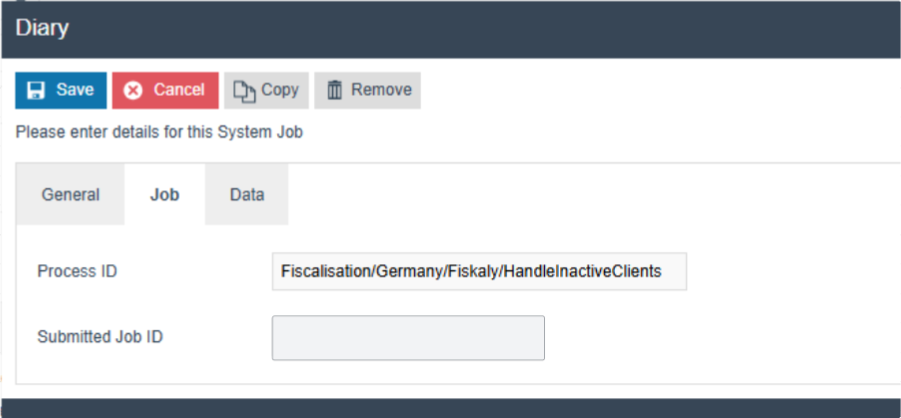Screen dimensions: 901x418
Task: Click the red Cancel X icon
Action: coord(133,90)
